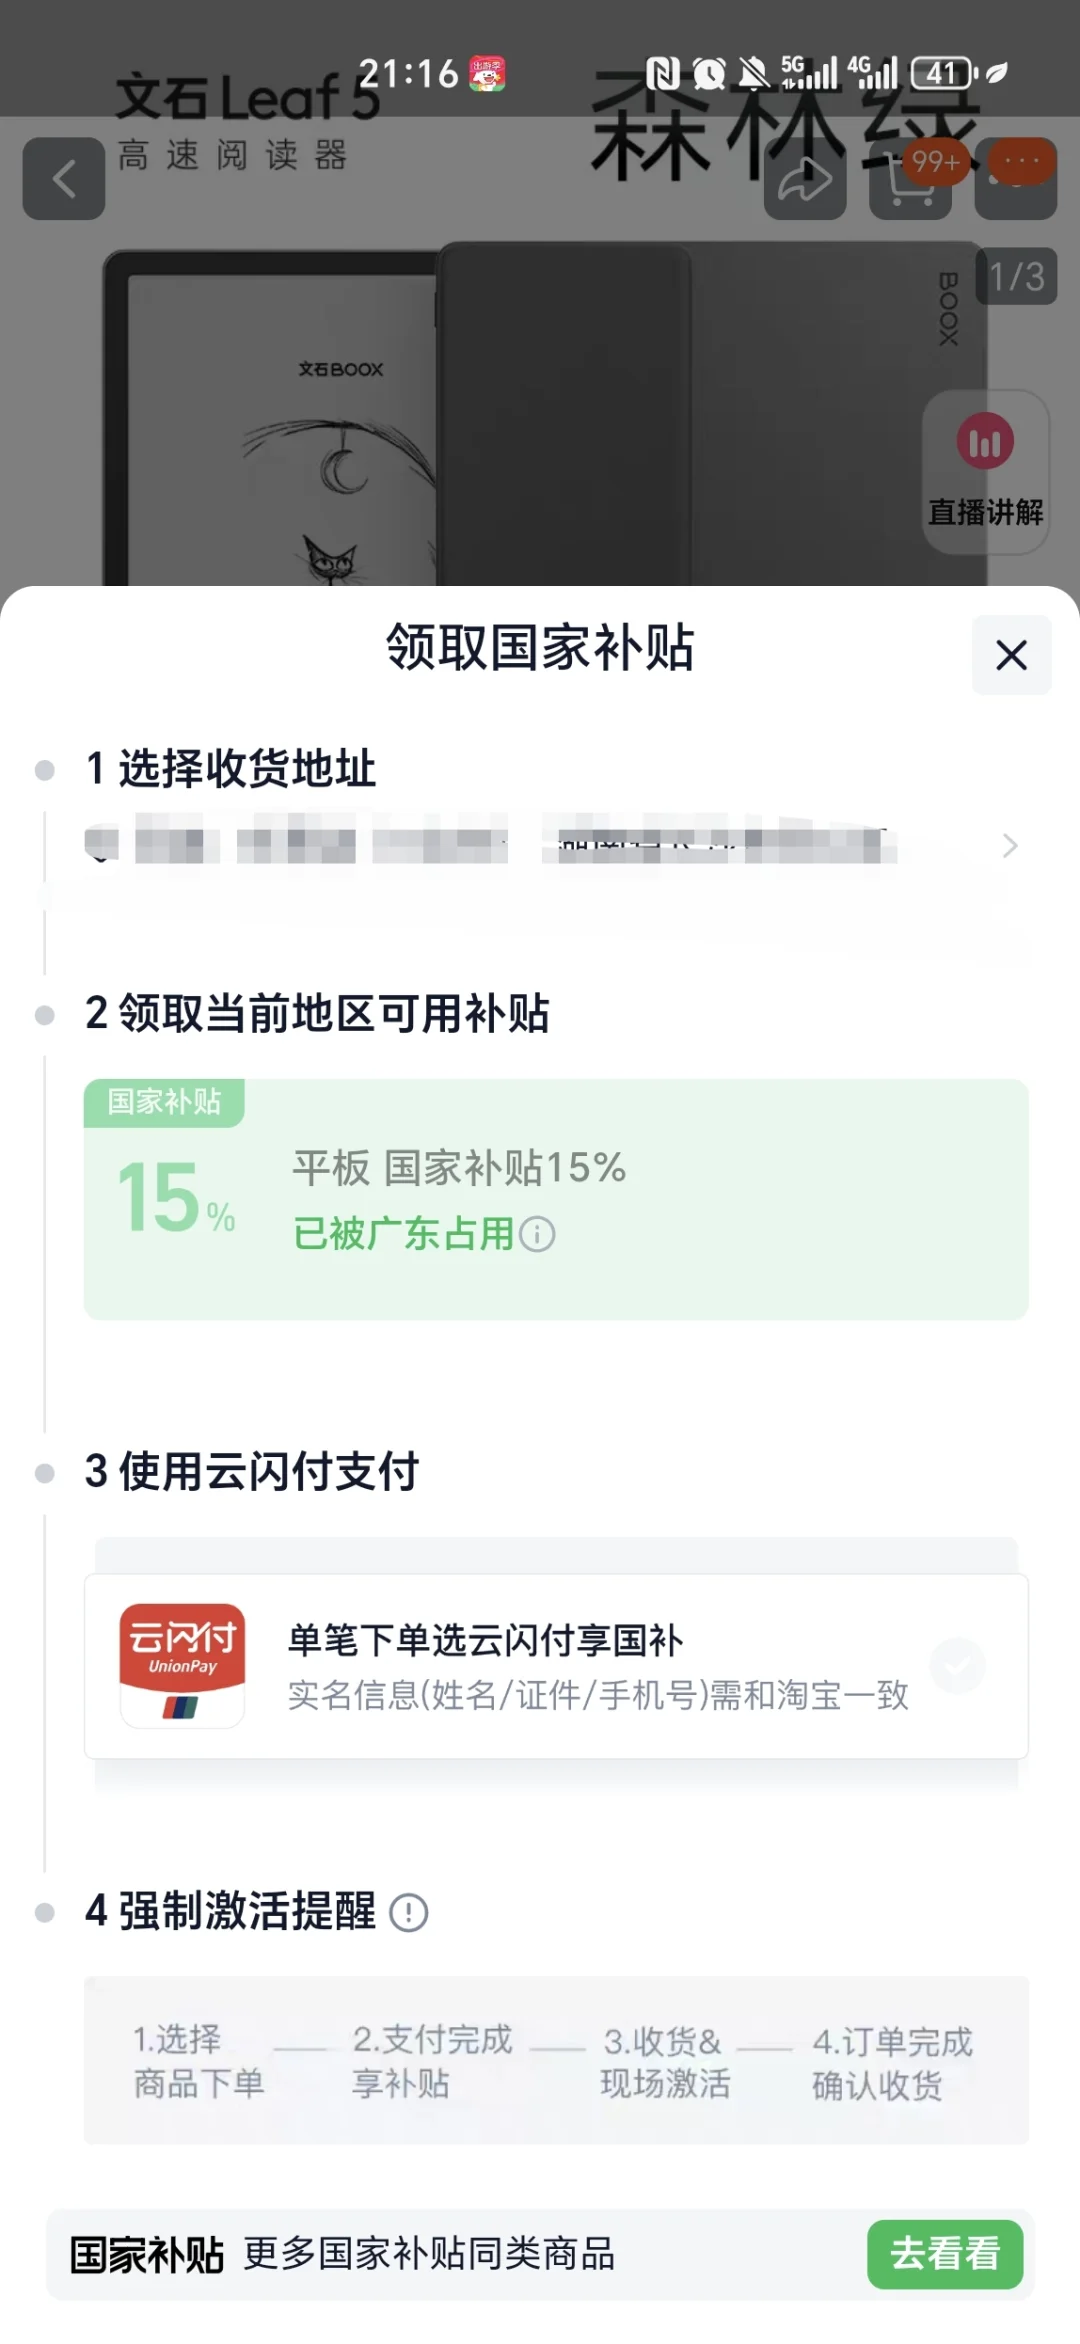Open the share arrow icon
This screenshot has height=2344, width=1080.
(805, 180)
